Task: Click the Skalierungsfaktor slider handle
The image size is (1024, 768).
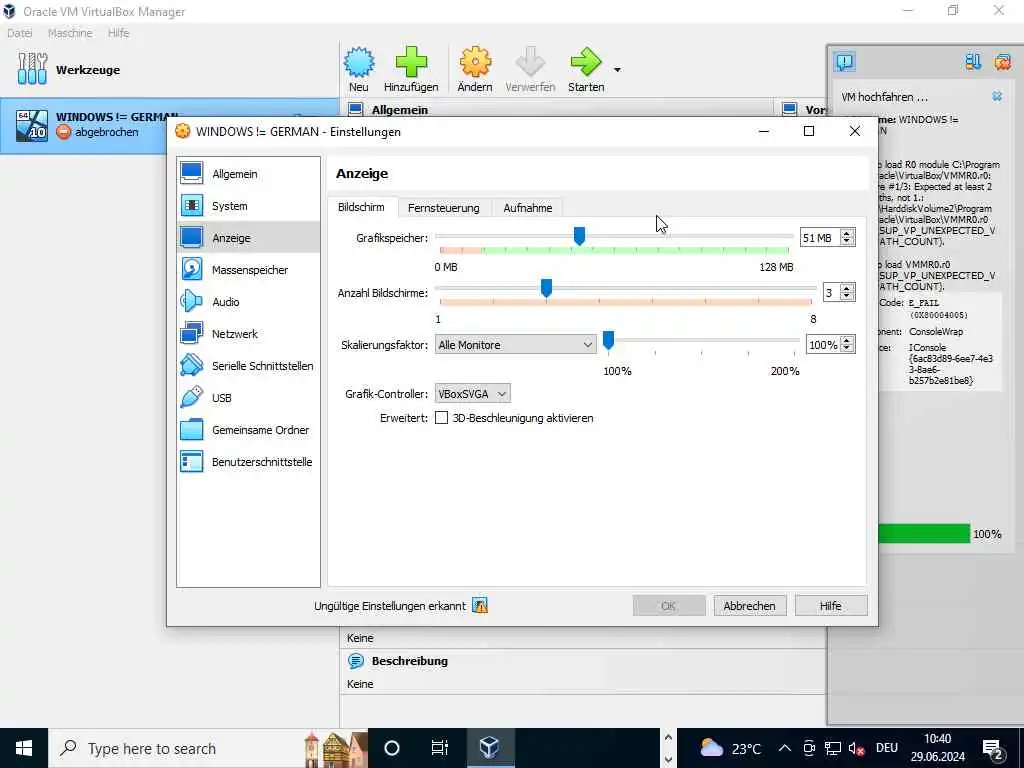Action: (608, 340)
